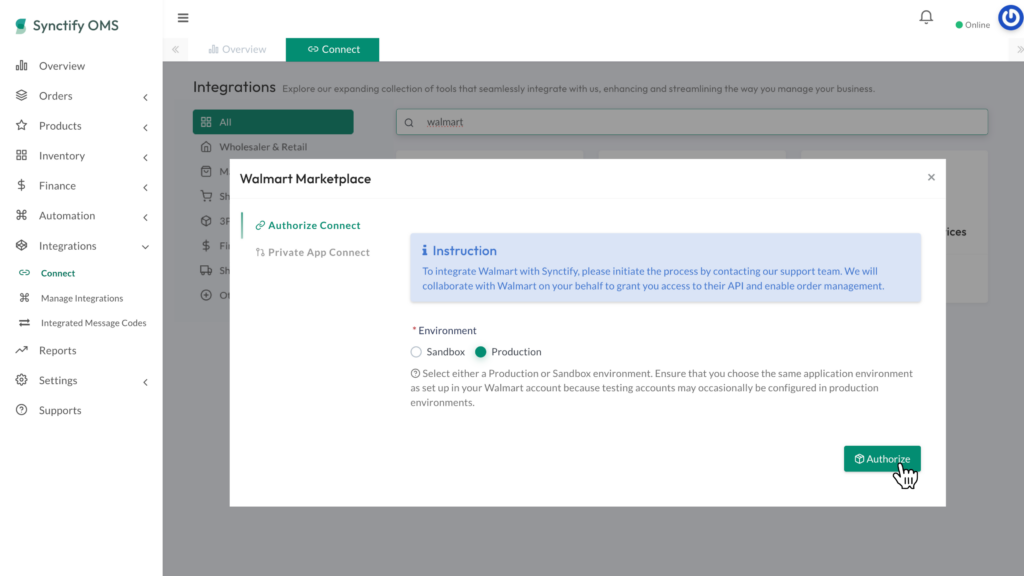Click the Integrations page heading

pos(234,87)
